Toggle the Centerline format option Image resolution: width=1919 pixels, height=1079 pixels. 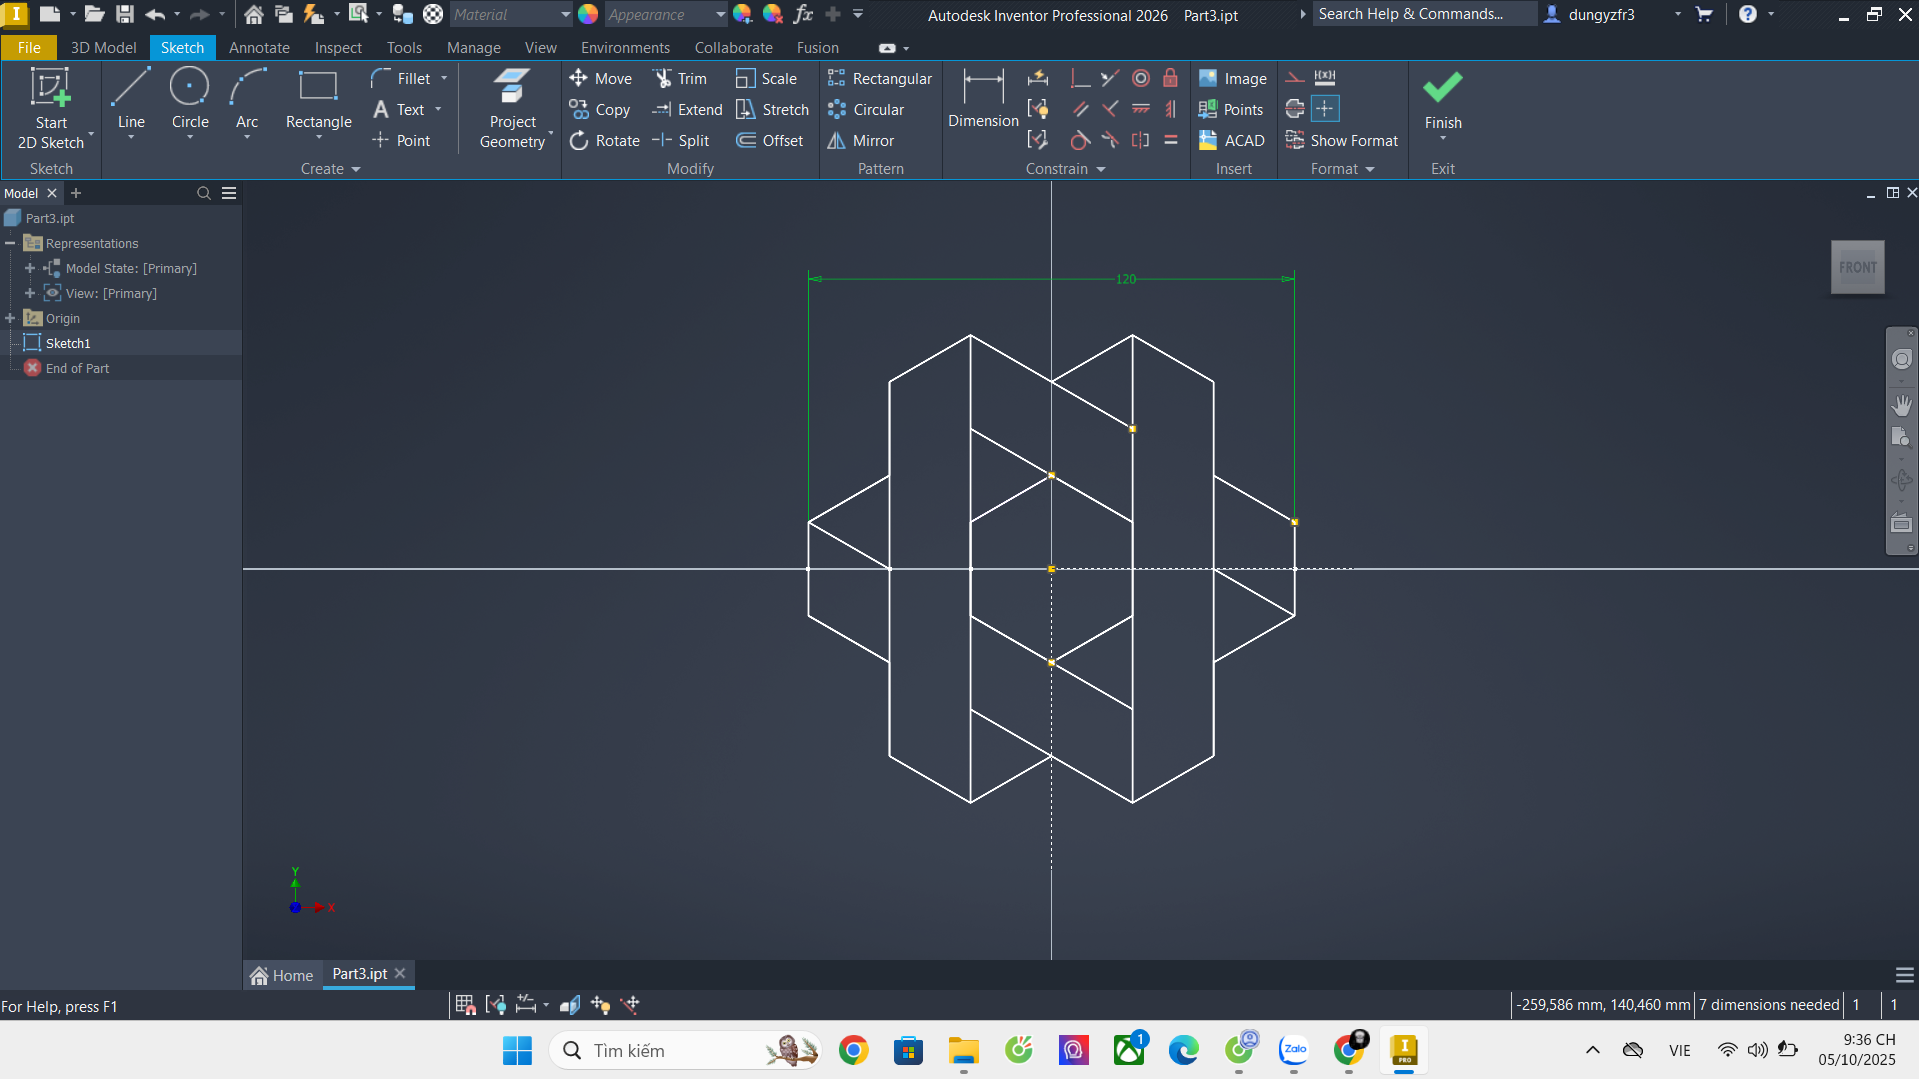coord(1295,109)
